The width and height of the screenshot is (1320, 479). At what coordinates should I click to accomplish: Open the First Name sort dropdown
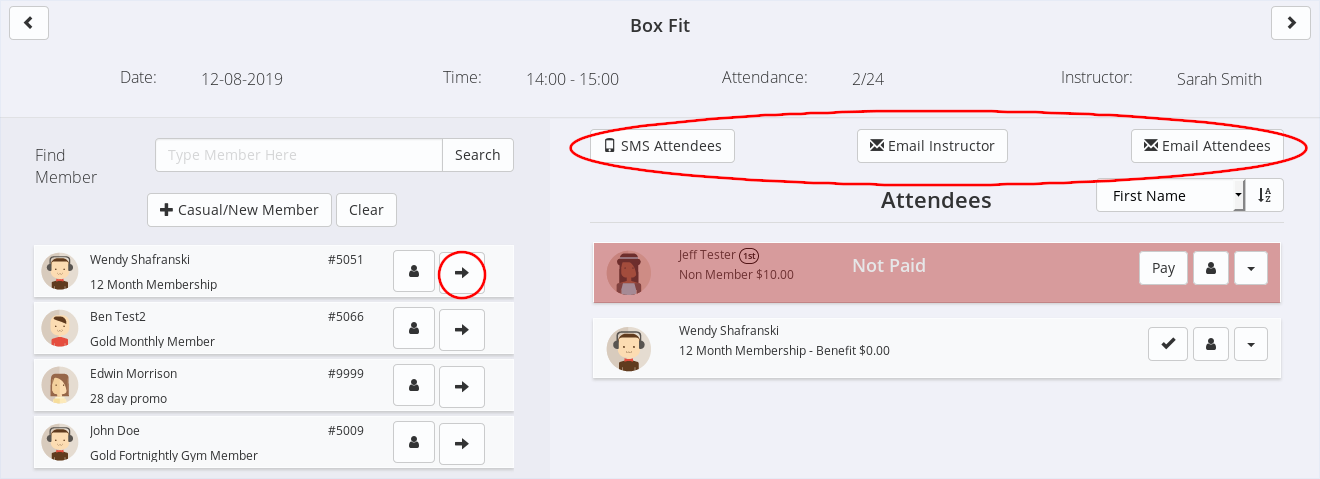pyautogui.click(x=1170, y=196)
